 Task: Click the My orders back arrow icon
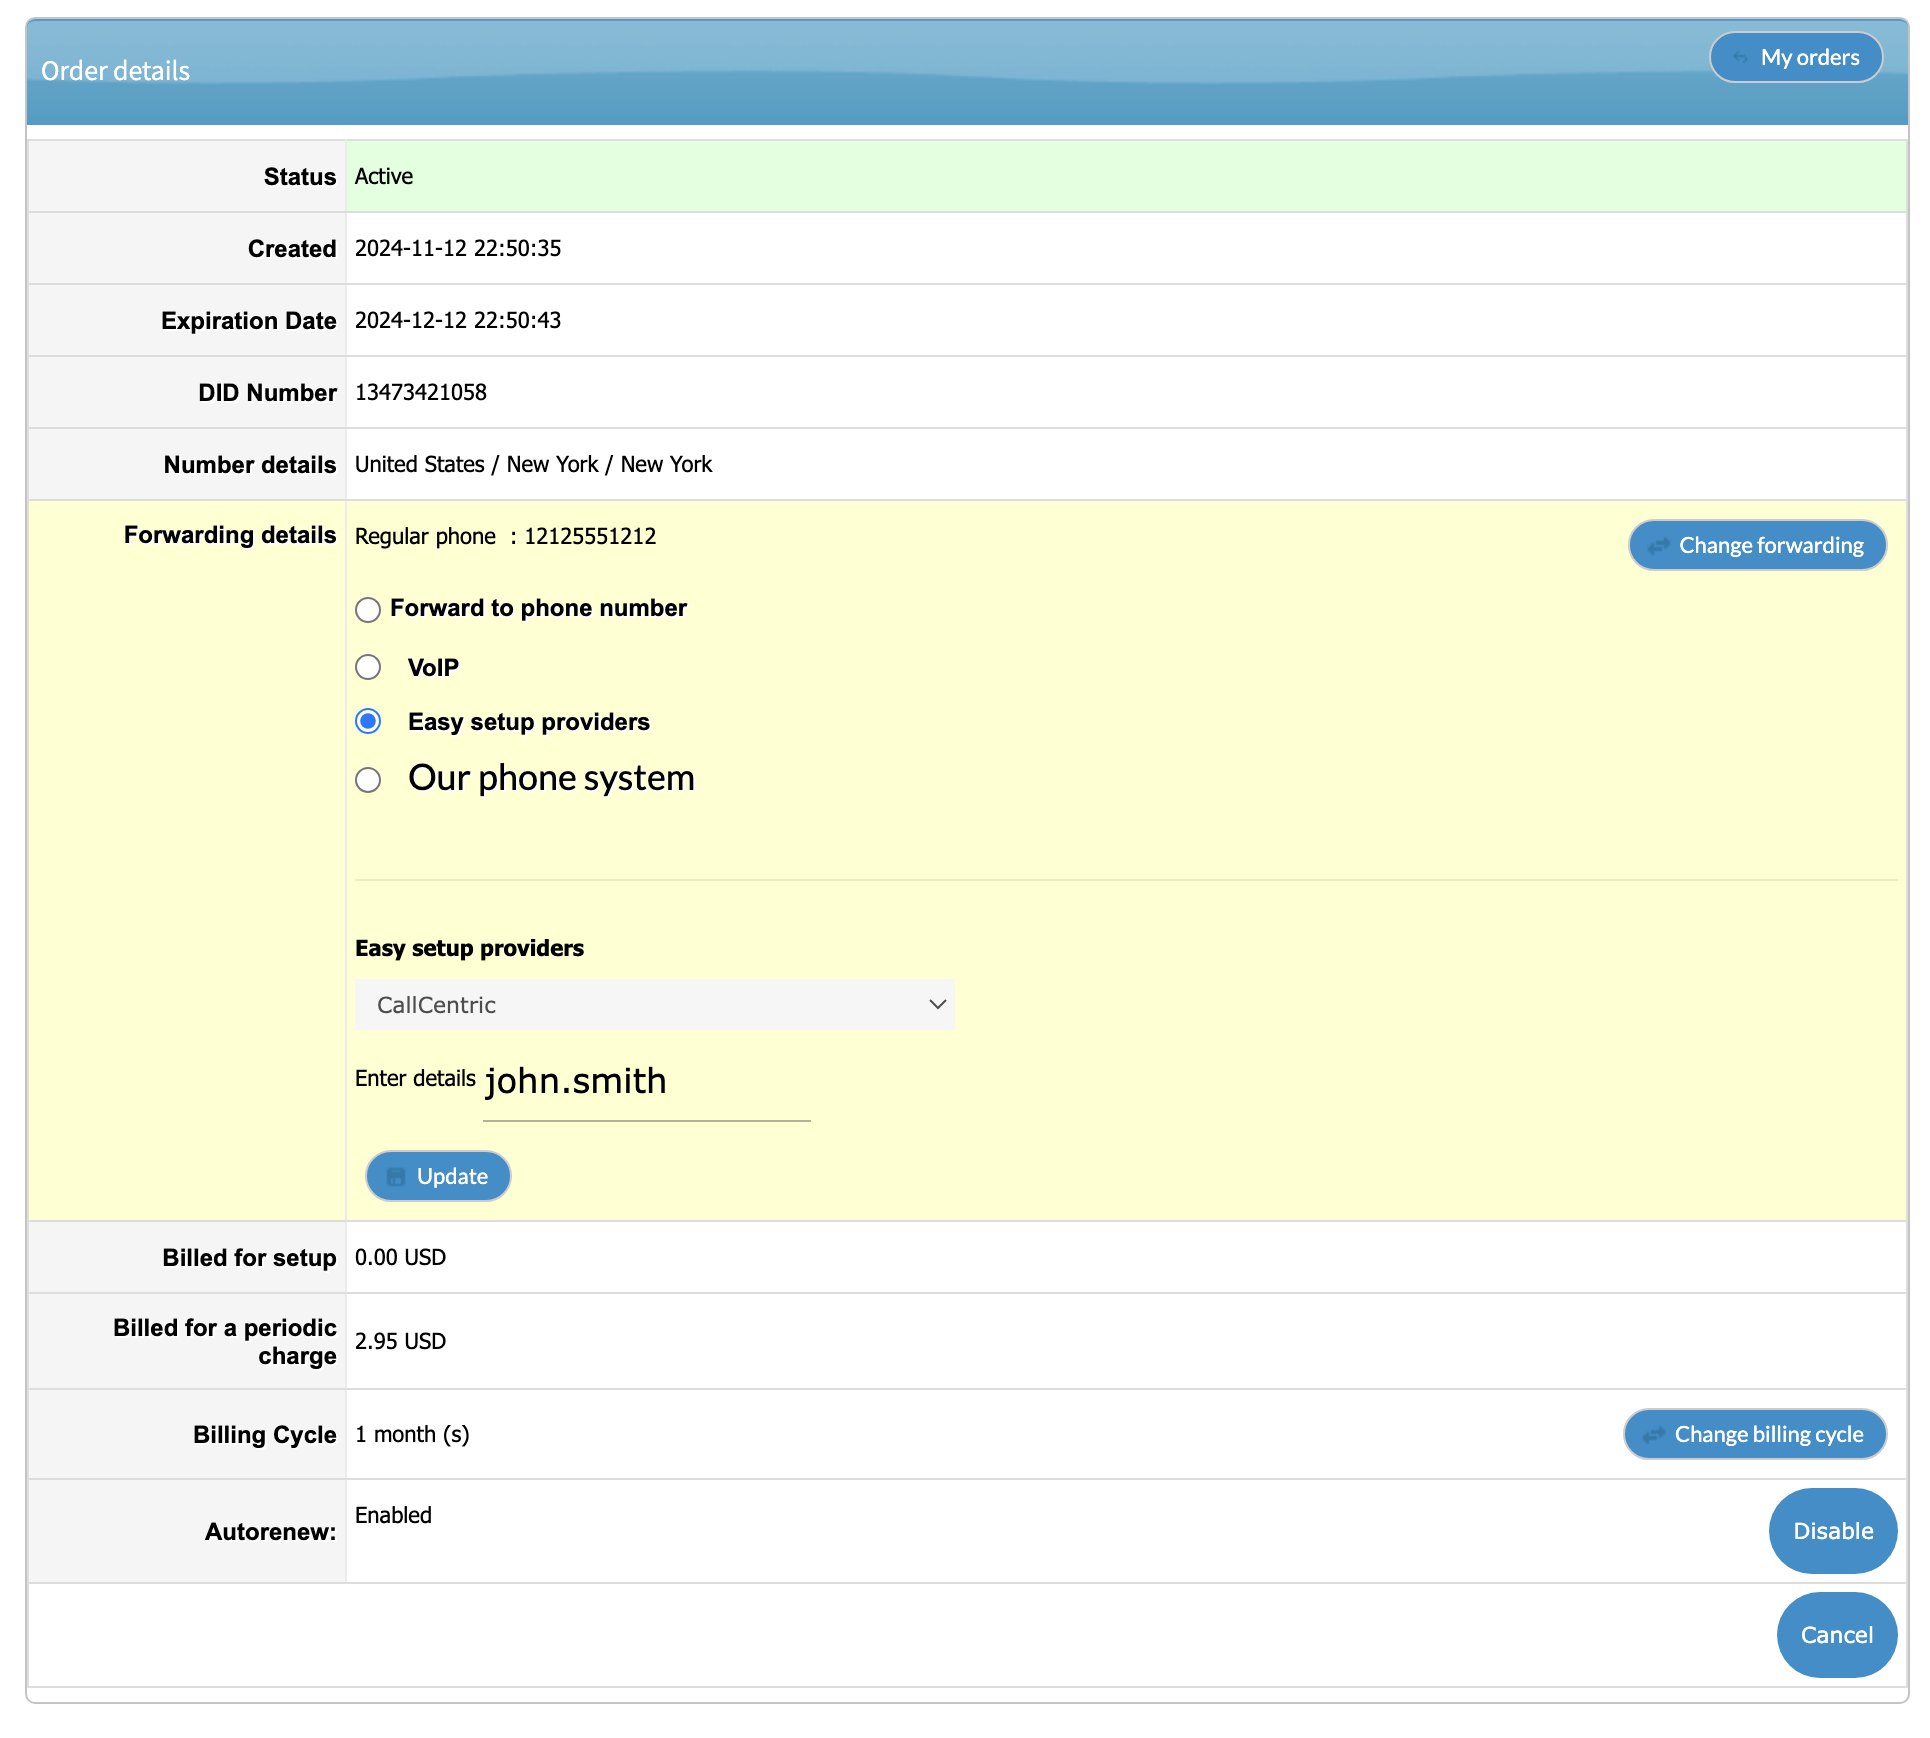point(1740,58)
